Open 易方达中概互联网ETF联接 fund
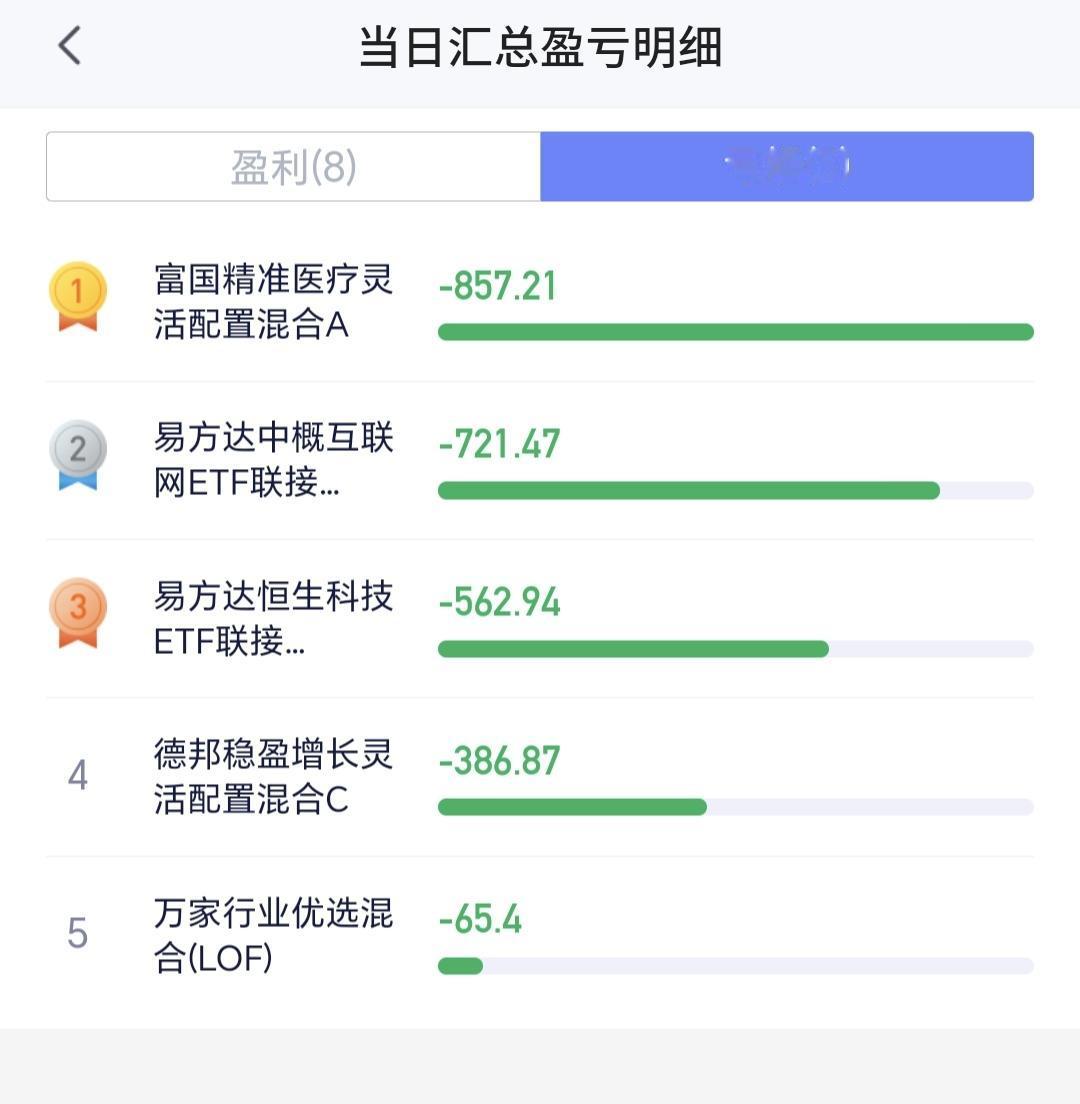Screen dimensions: 1080x1104 tap(273, 460)
